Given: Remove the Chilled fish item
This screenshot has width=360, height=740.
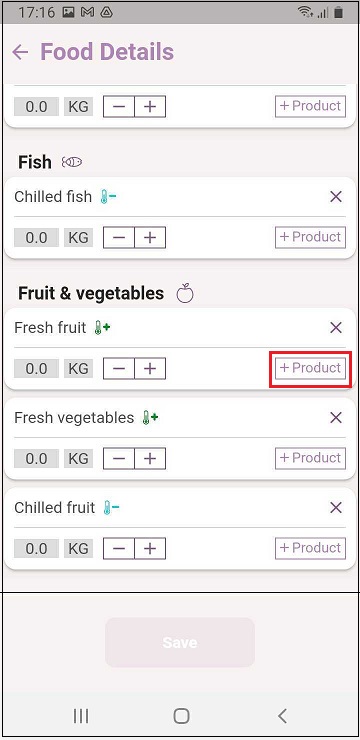Looking at the screenshot, I should click(336, 197).
